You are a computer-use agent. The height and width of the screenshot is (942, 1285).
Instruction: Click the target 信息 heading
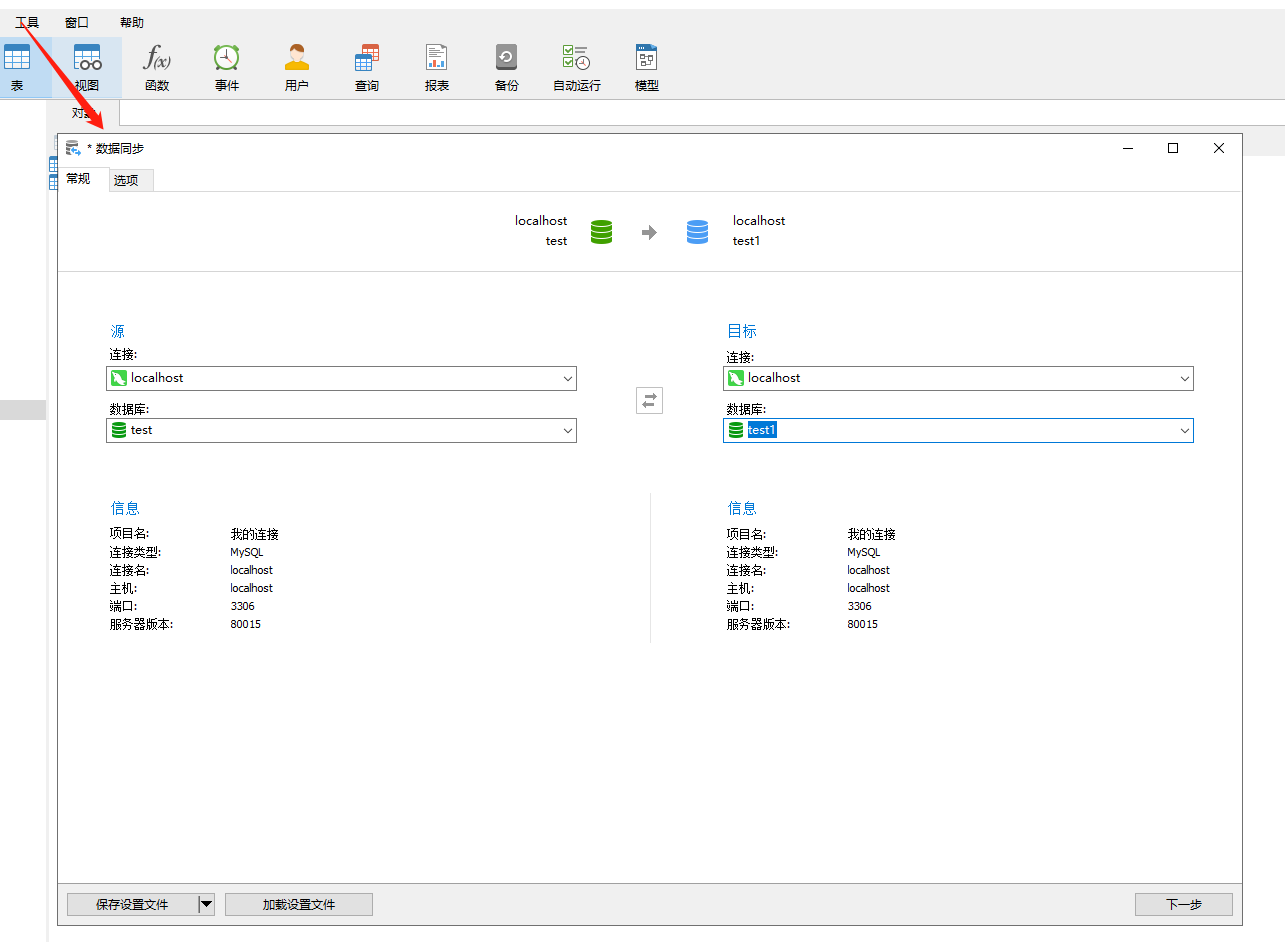click(742, 508)
